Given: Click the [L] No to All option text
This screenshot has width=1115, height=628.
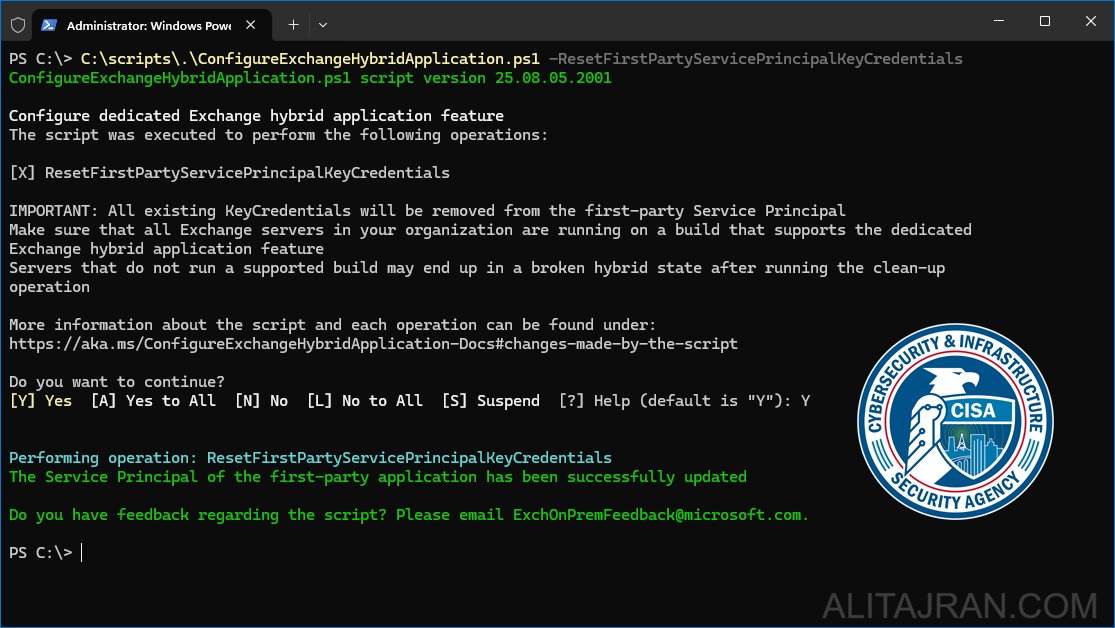Looking at the screenshot, I should [x=365, y=401].
